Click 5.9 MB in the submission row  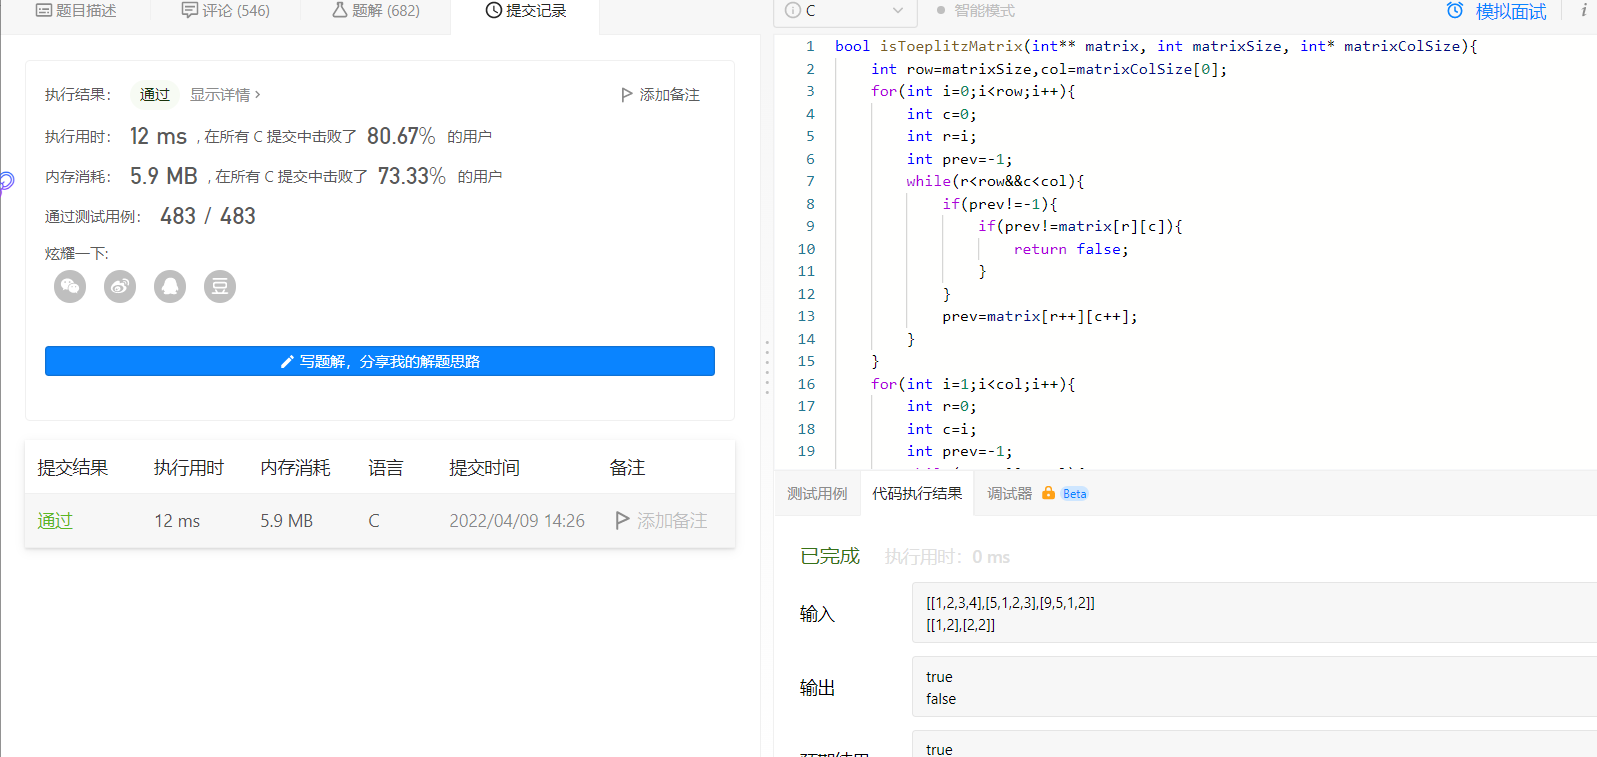(287, 520)
